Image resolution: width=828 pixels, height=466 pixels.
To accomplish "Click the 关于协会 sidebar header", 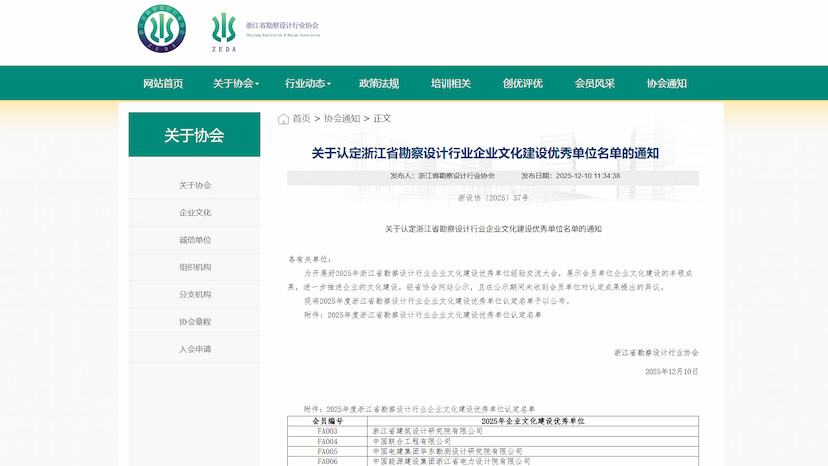I will (x=194, y=135).
